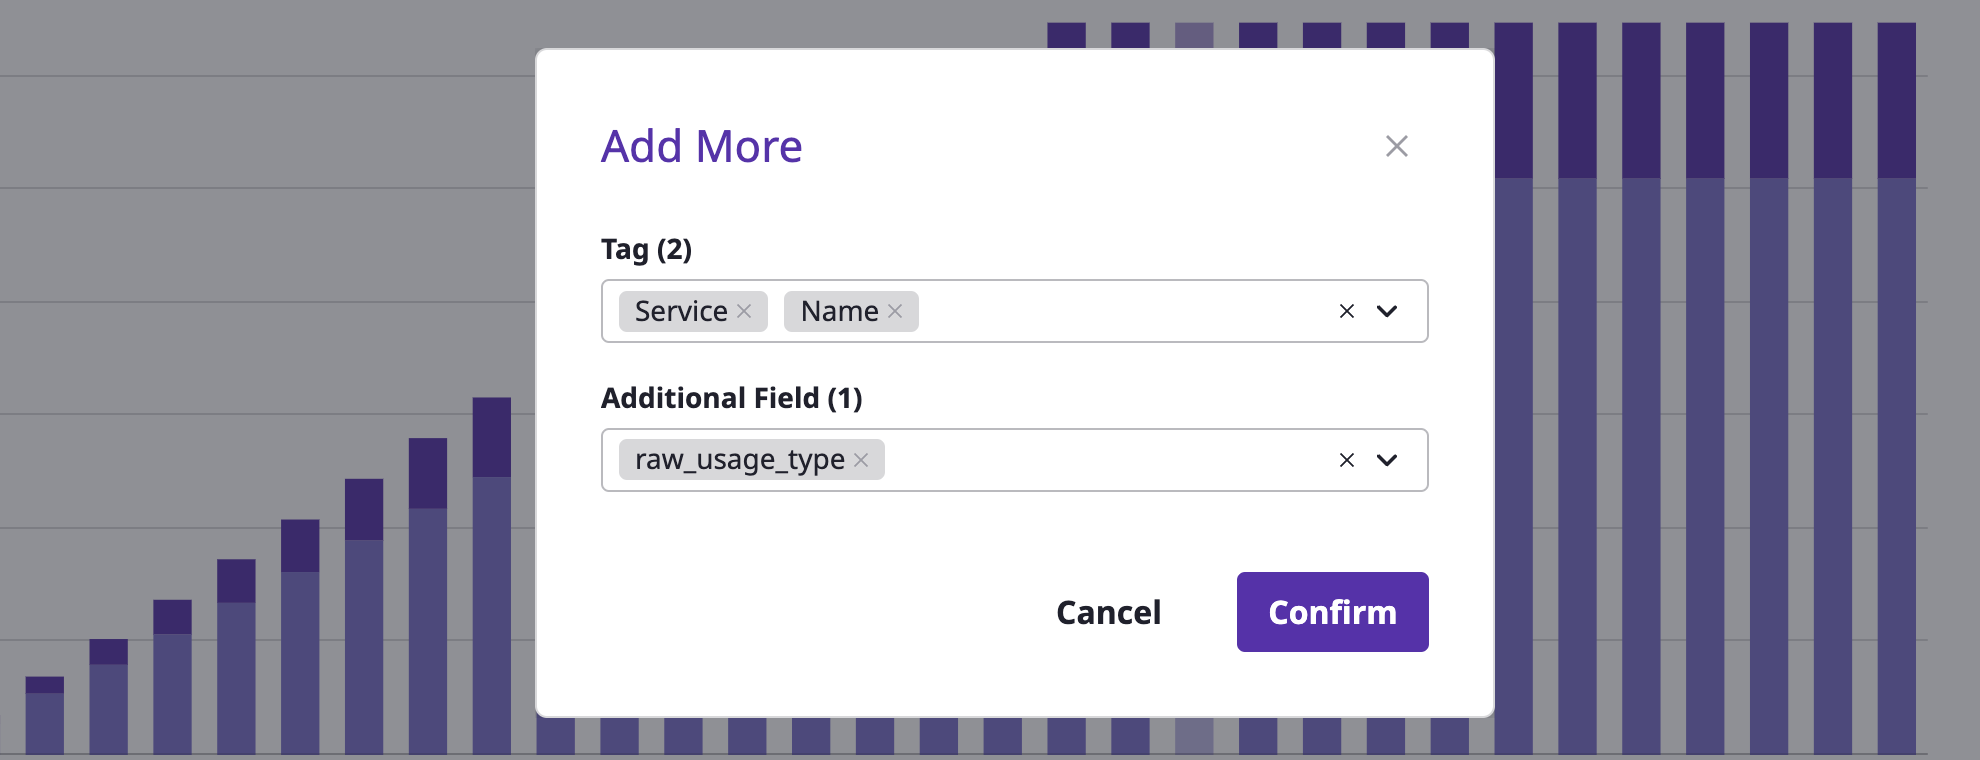Remove the Service tag chip
1980x760 pixels.
[744, 311]
